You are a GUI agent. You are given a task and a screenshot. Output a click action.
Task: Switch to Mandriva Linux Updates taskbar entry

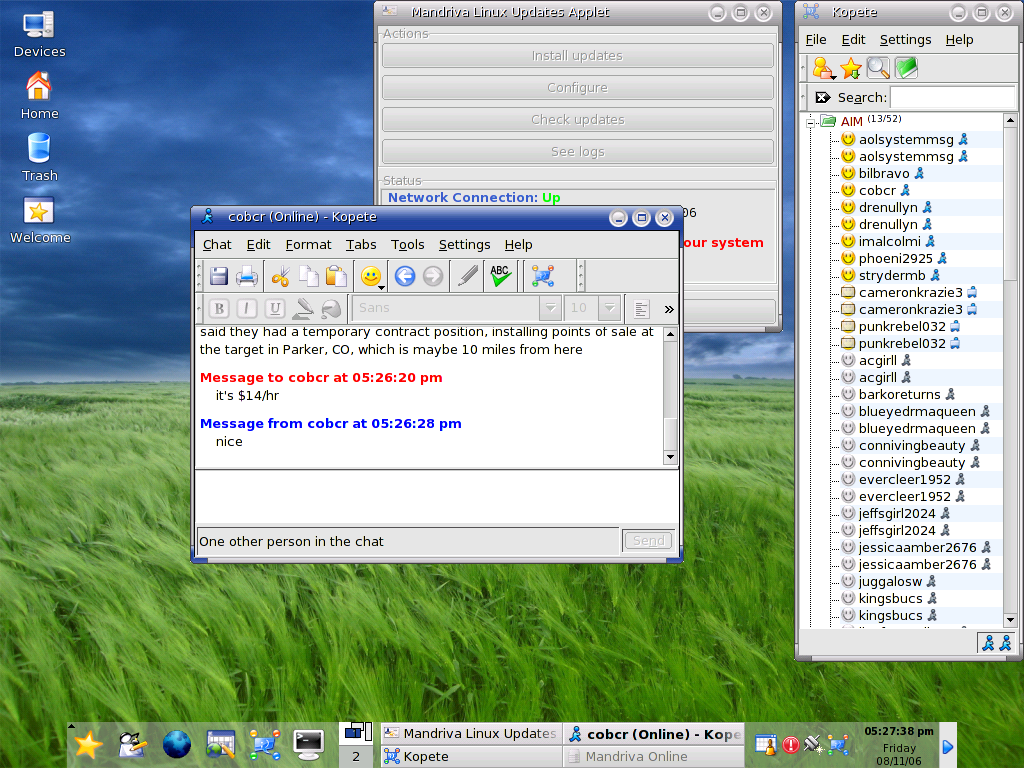coord(471,733)
